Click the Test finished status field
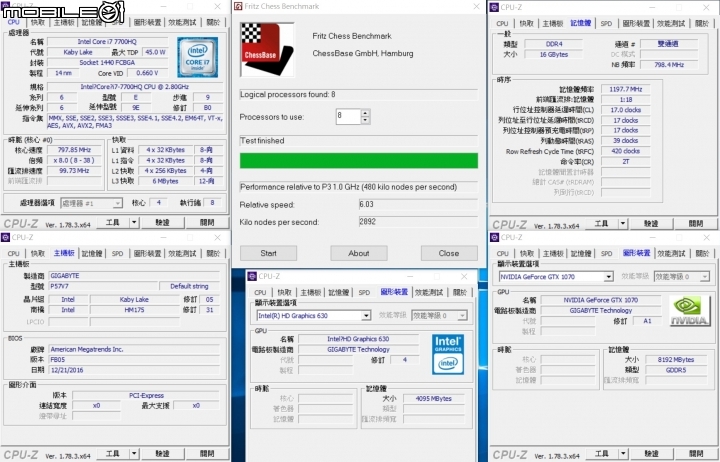720x462 pixels. [x=359, y=141]
